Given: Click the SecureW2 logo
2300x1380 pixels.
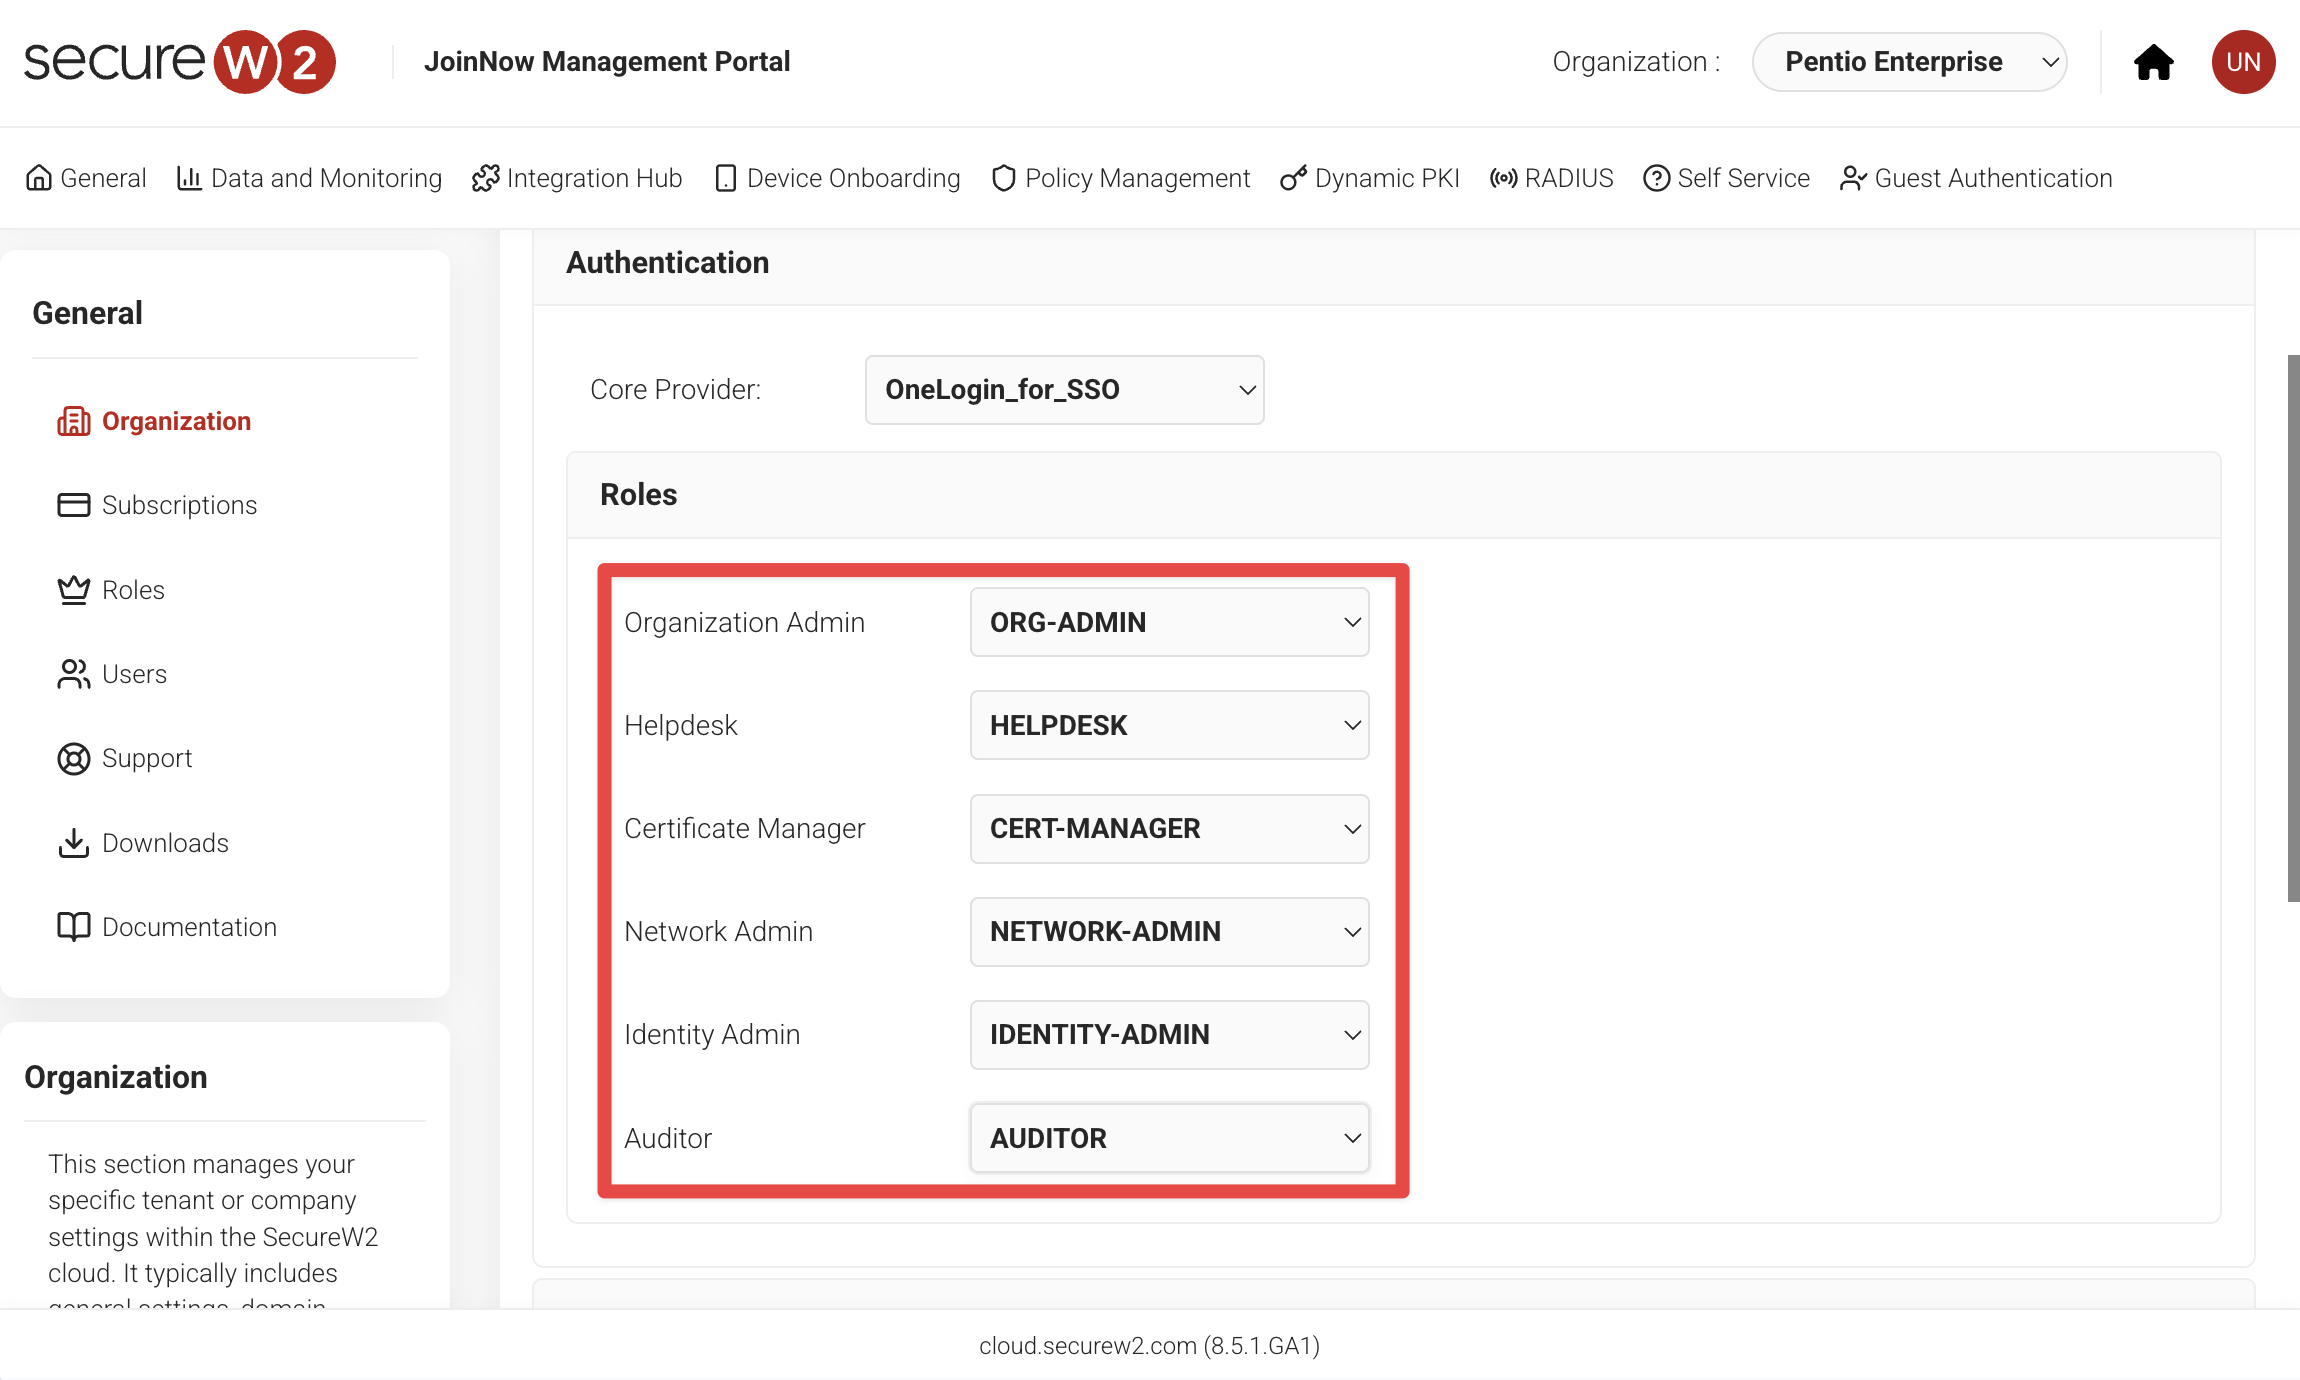Looking at the screenshot, I should (x=180, y=62).
